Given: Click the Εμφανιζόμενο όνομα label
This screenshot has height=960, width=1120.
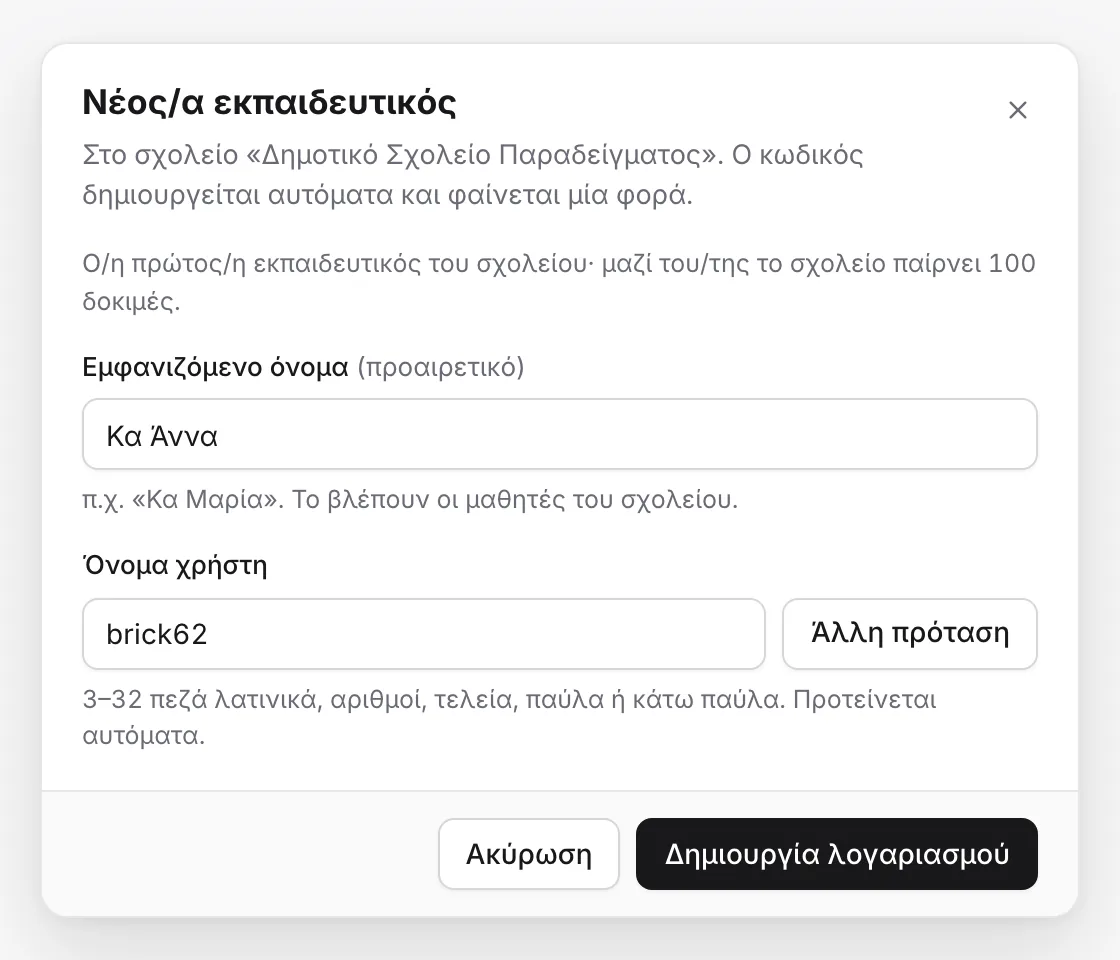Looking at the screenshot, I should tap(215, 367).
